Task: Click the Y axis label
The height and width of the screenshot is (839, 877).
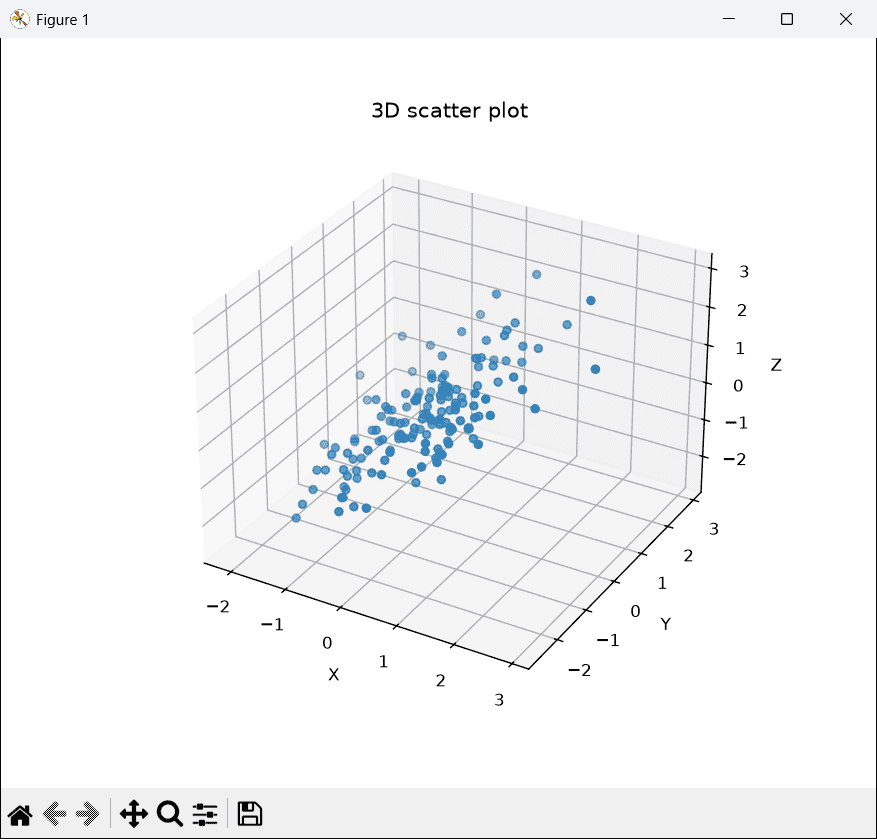Action: 665,624
